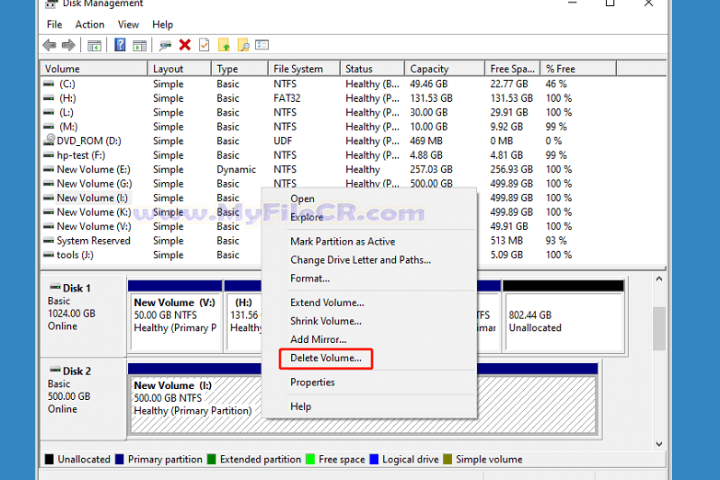The image size is (720, 480).
Task: Select Delete Volume... from context menu
Action: pyautogui.click(x=326, y=358)
